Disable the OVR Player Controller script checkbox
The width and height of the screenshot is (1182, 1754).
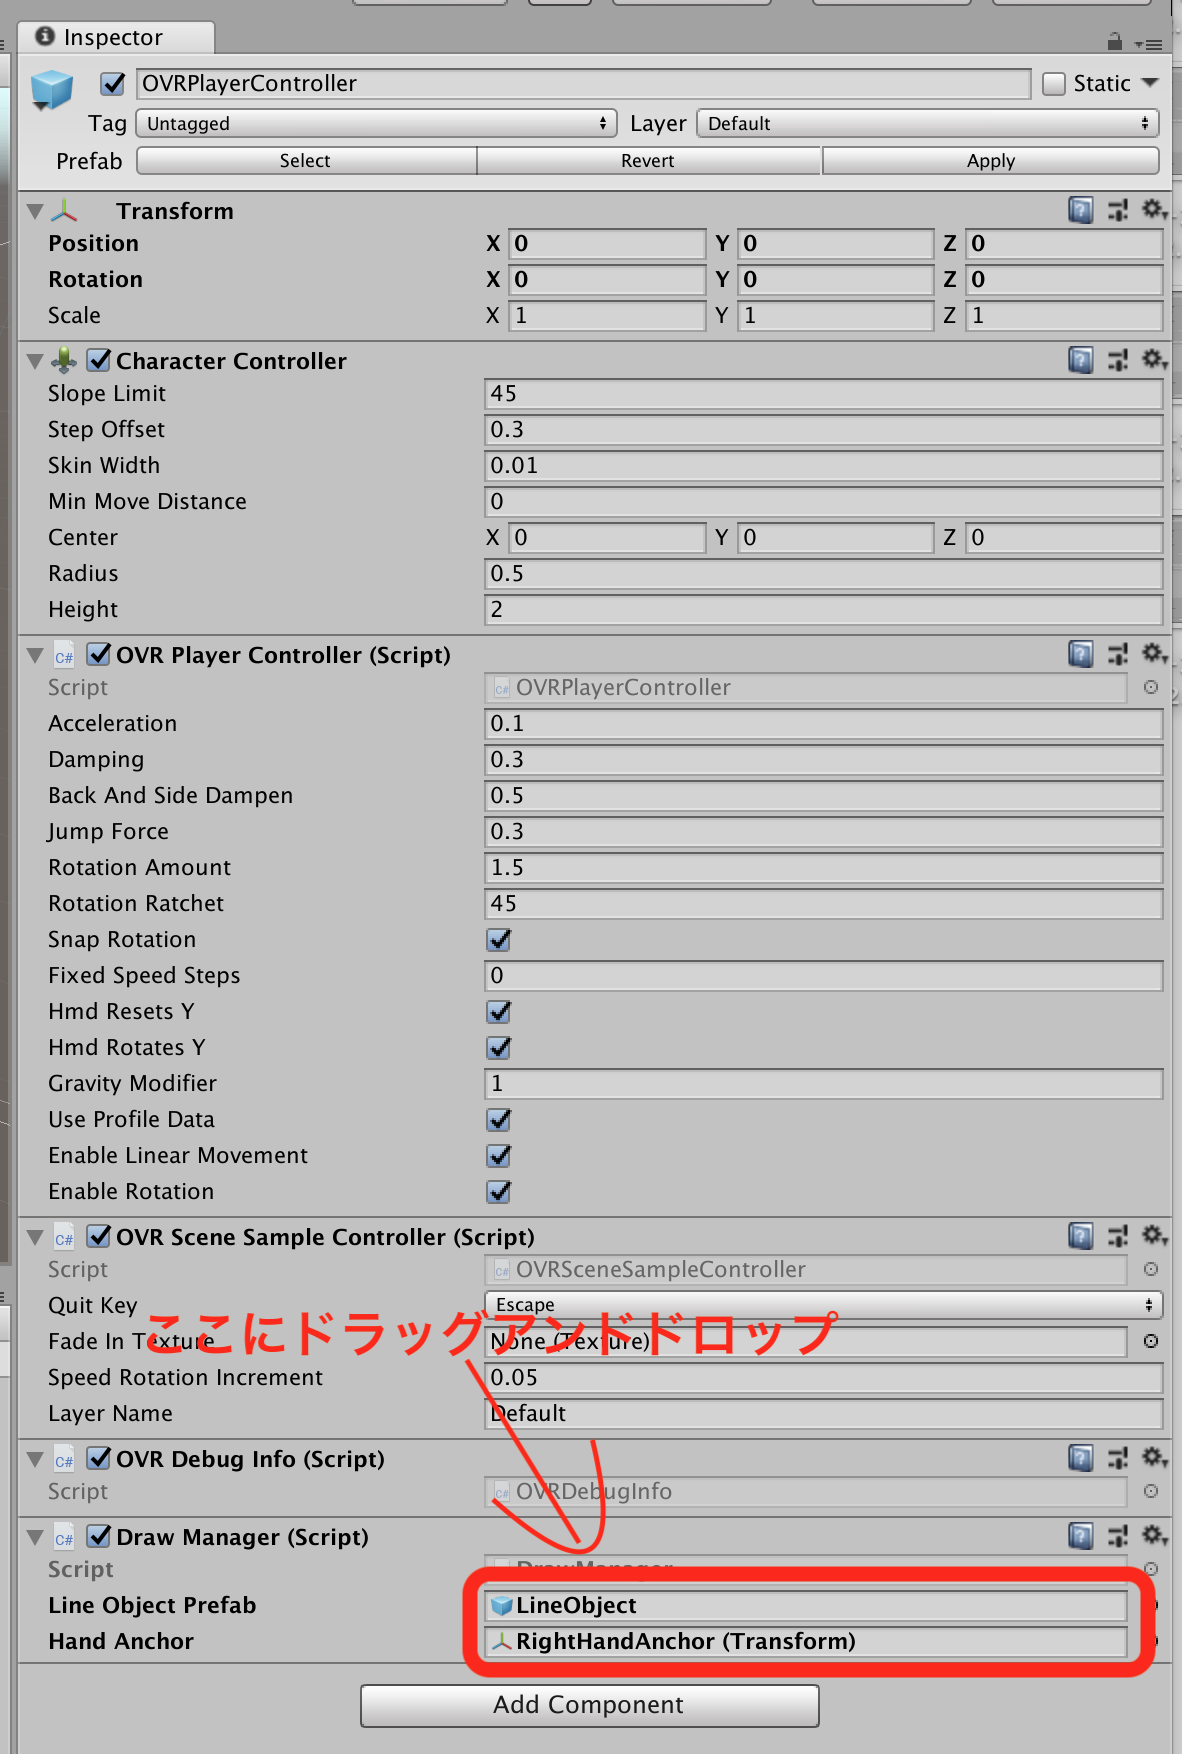(99, 653)
